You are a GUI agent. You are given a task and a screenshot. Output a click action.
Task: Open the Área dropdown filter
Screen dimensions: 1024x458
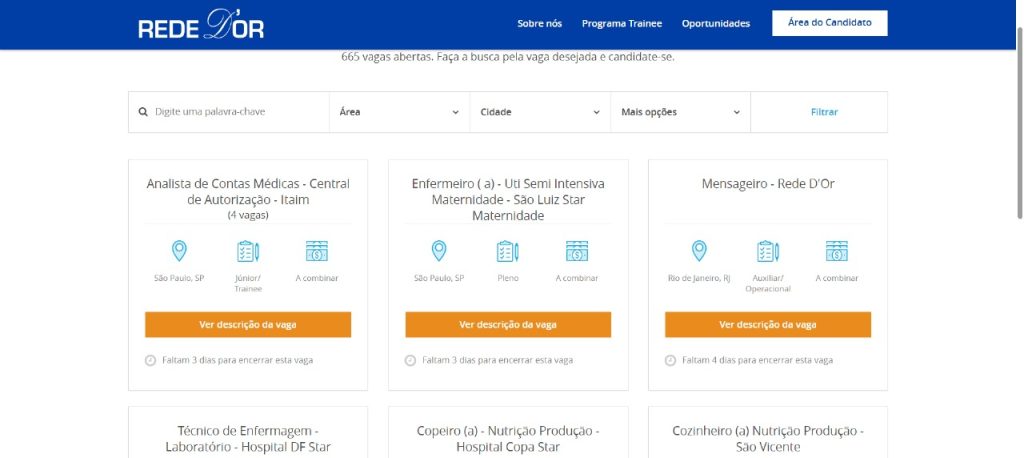click(x=400, y=112)
